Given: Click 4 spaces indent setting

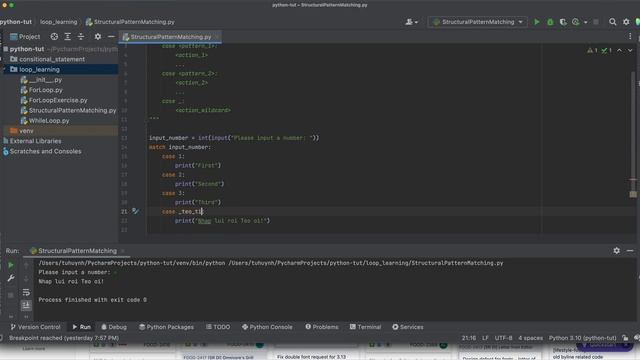Looking at the screenshot, I should click(x=530, y=338).
